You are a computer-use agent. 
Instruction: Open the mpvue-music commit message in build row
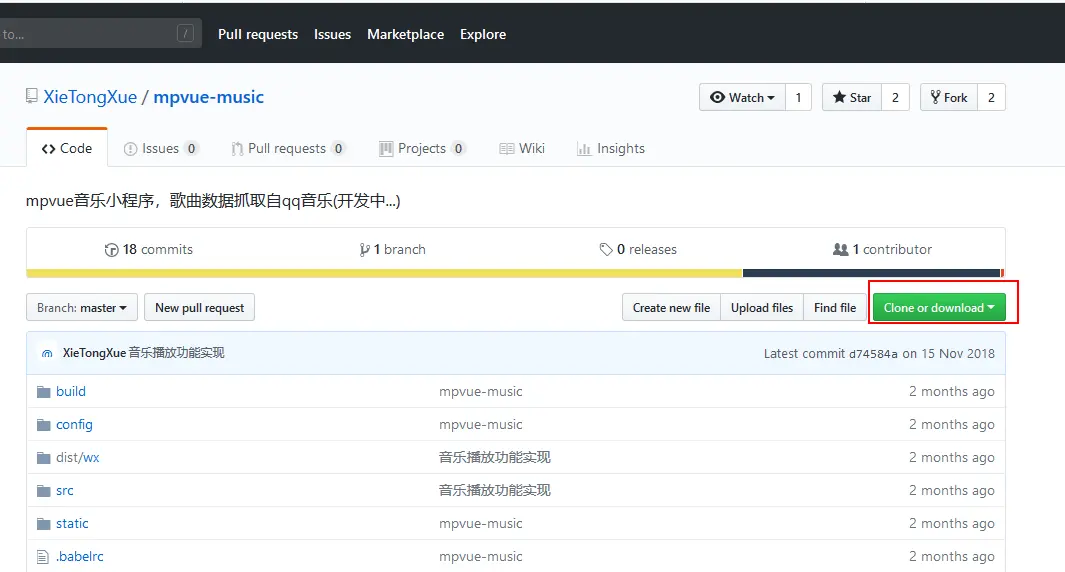(481, 391)
